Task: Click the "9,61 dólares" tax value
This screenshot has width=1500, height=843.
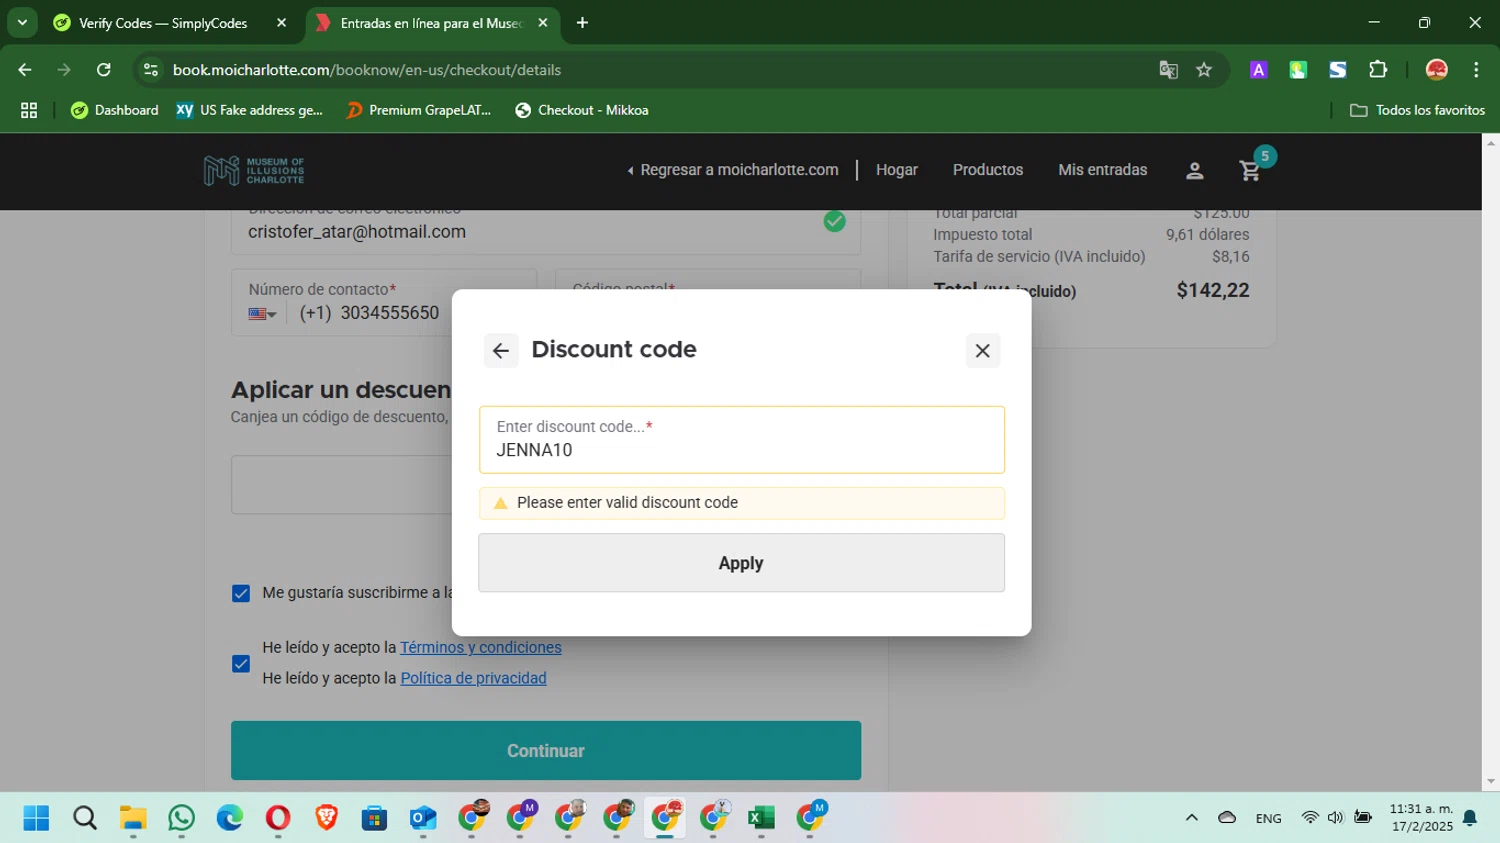Action: pos(1207,235)
